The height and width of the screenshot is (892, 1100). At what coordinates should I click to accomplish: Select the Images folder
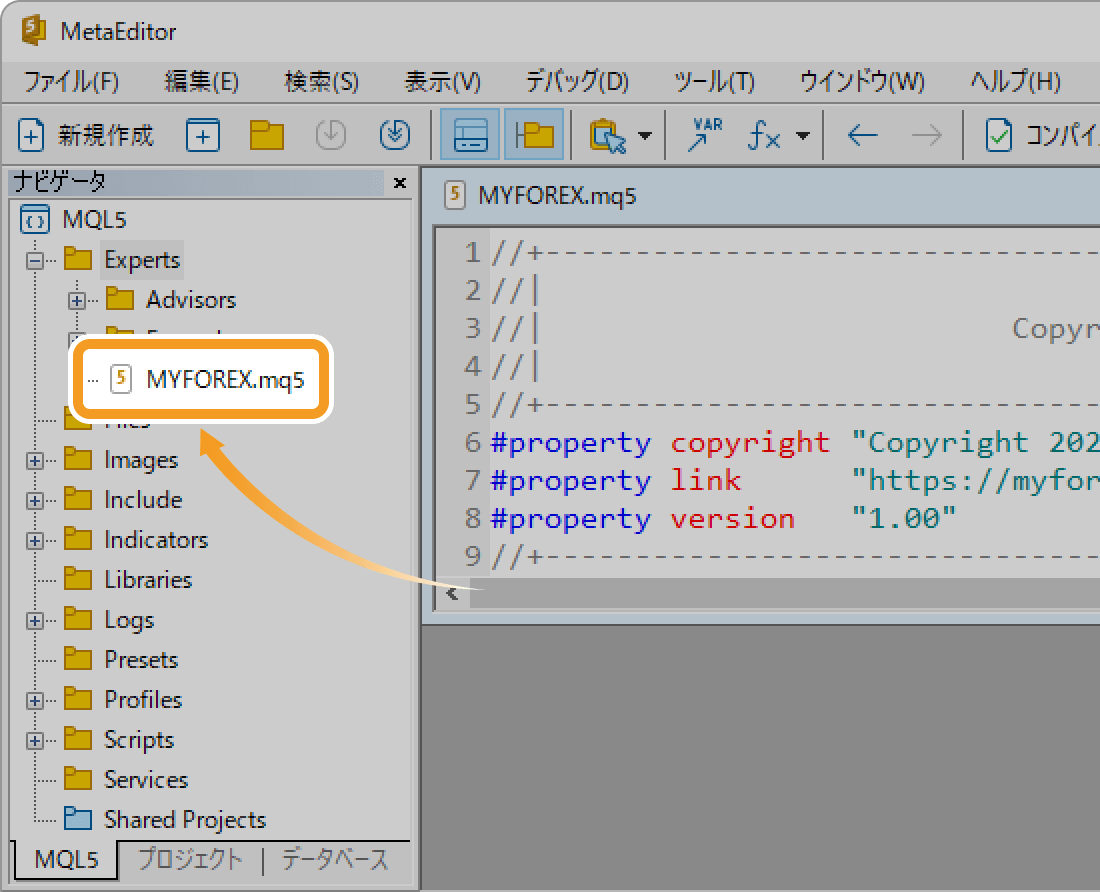[x=140, y=460]
